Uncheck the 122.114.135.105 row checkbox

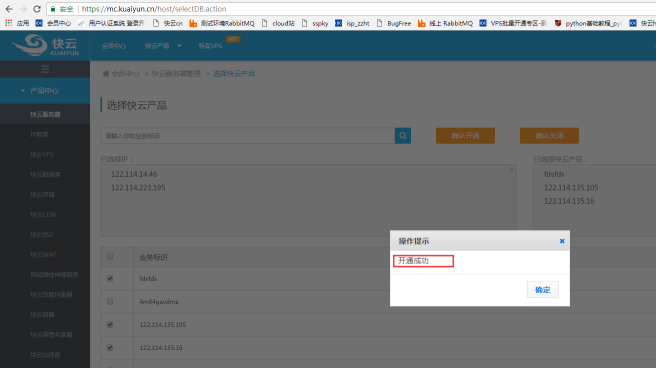[110, 324]
